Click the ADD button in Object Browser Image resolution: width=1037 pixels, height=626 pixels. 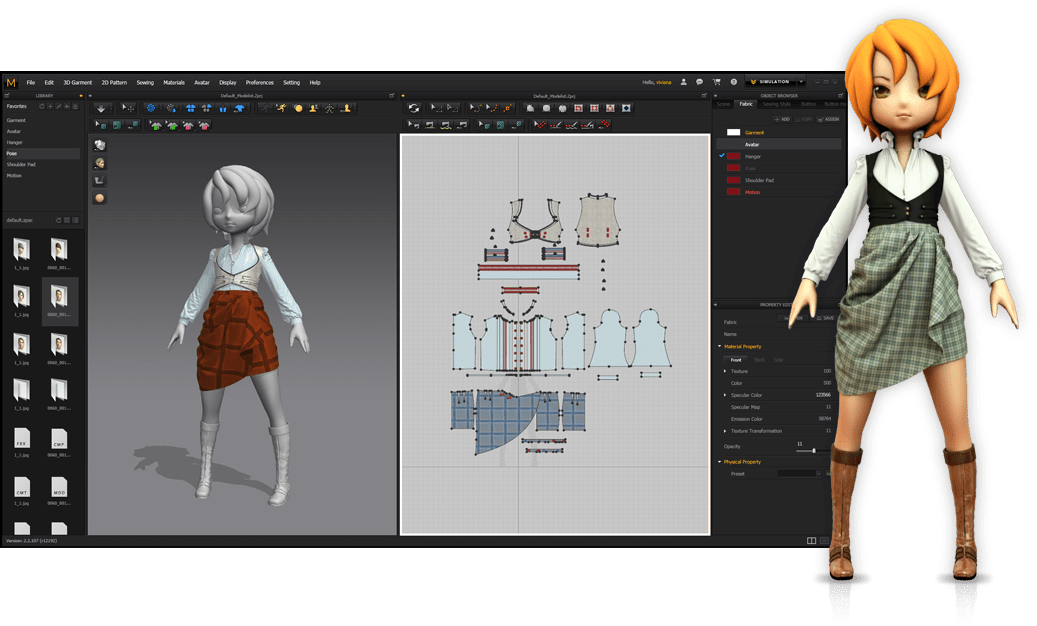[x=781, y=119]
